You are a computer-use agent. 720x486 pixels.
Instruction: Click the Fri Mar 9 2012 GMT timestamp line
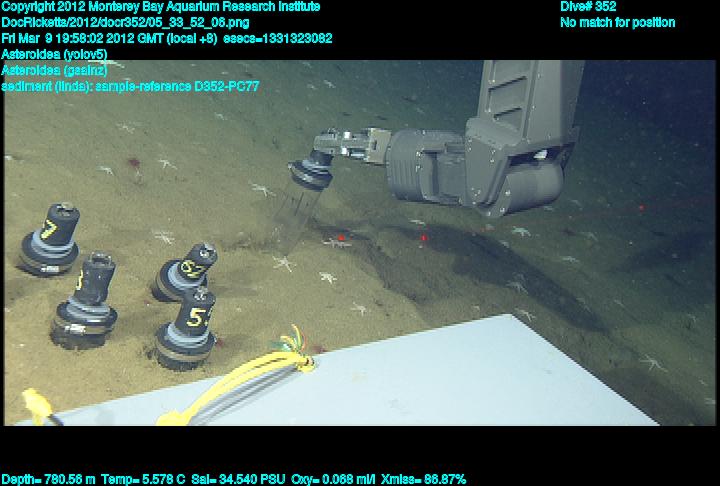point(167,38)
